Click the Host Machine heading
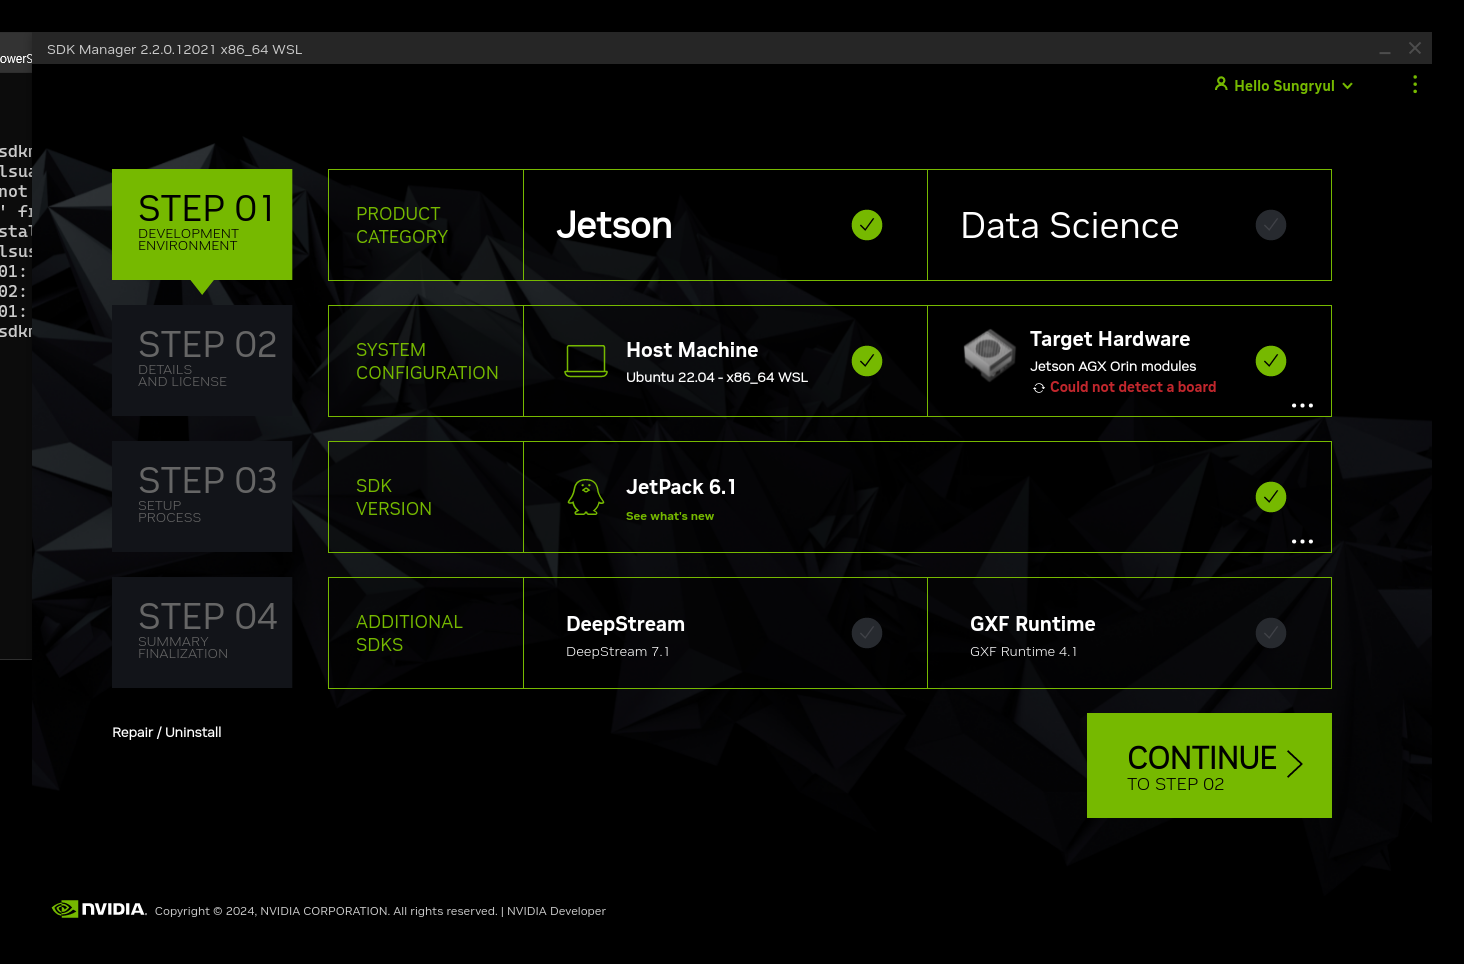The image size is (1464, 964). point(692,350)
